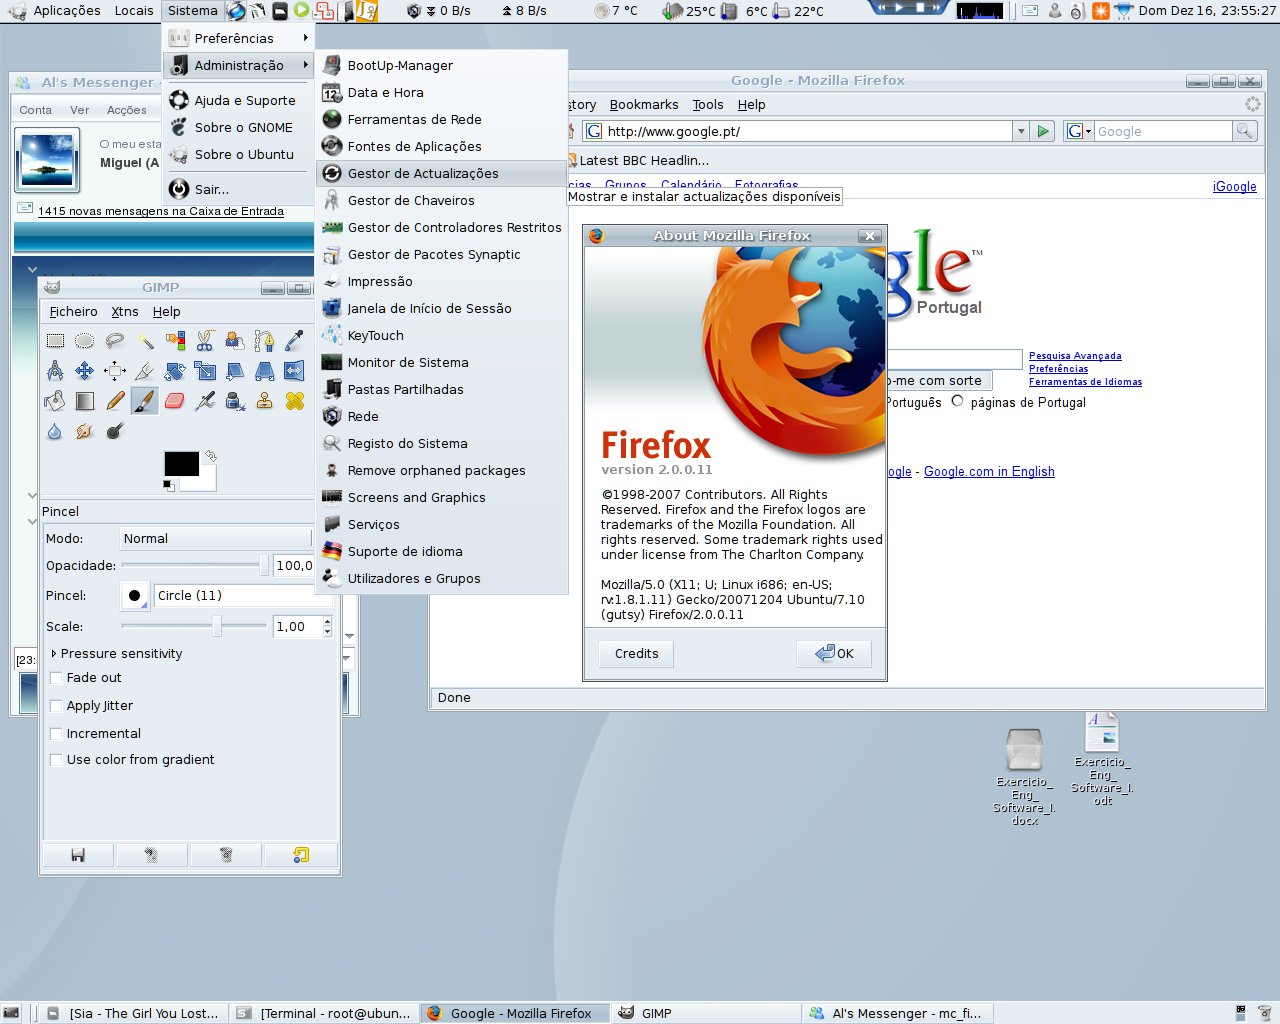Select the Airbrush tool in GIMP
The width and height of the screenshot is (1280, 1024).
(x=205, y=401)
